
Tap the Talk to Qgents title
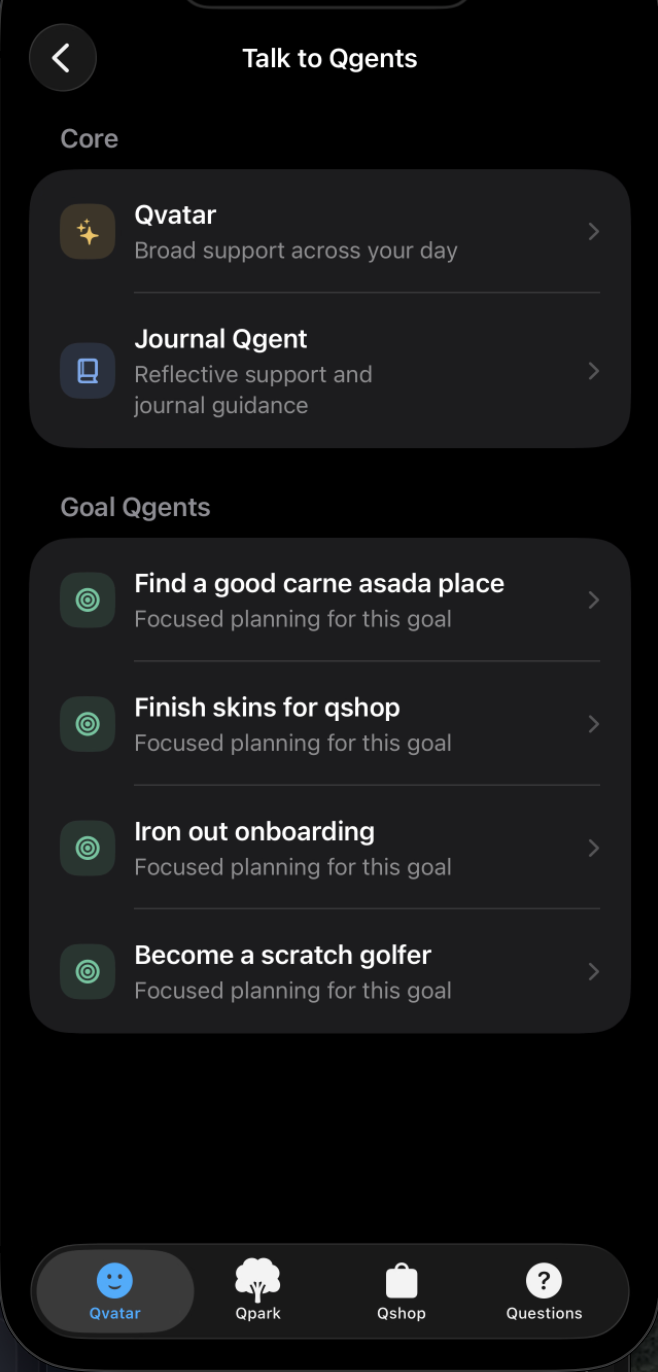[x=329, y=58]
